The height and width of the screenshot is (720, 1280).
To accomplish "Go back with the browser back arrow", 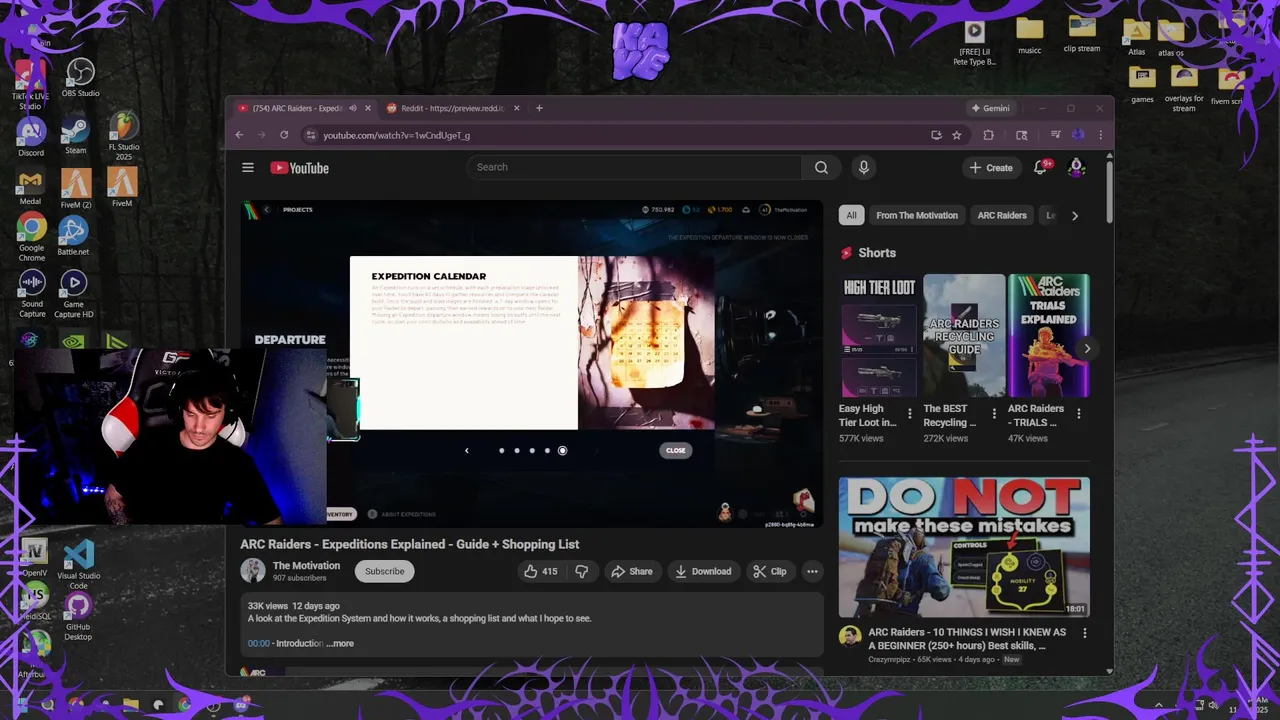I will pos(239,135).
